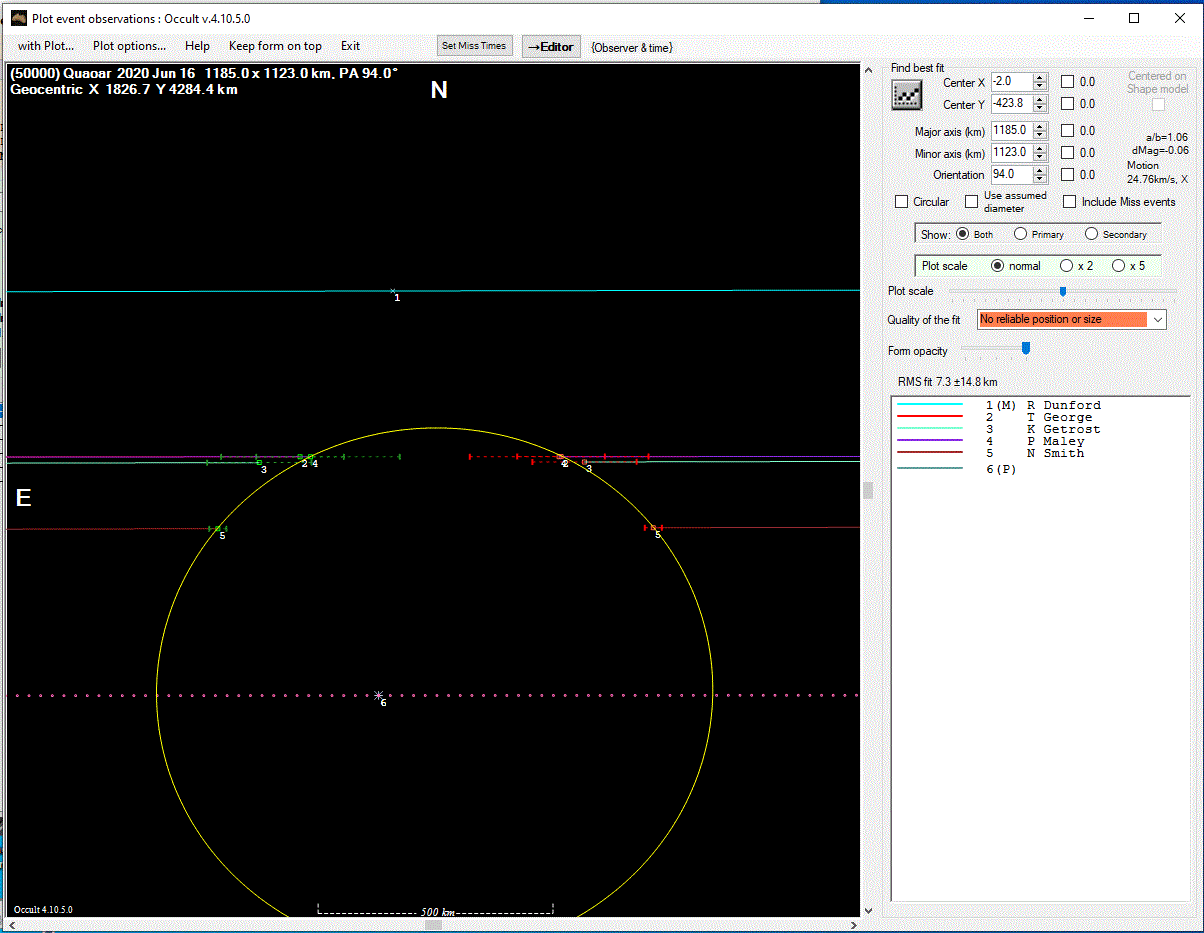Toggle the Center Y fix checkbox
Viewport: 1204px width, 933px height.
coord(1068,103)
